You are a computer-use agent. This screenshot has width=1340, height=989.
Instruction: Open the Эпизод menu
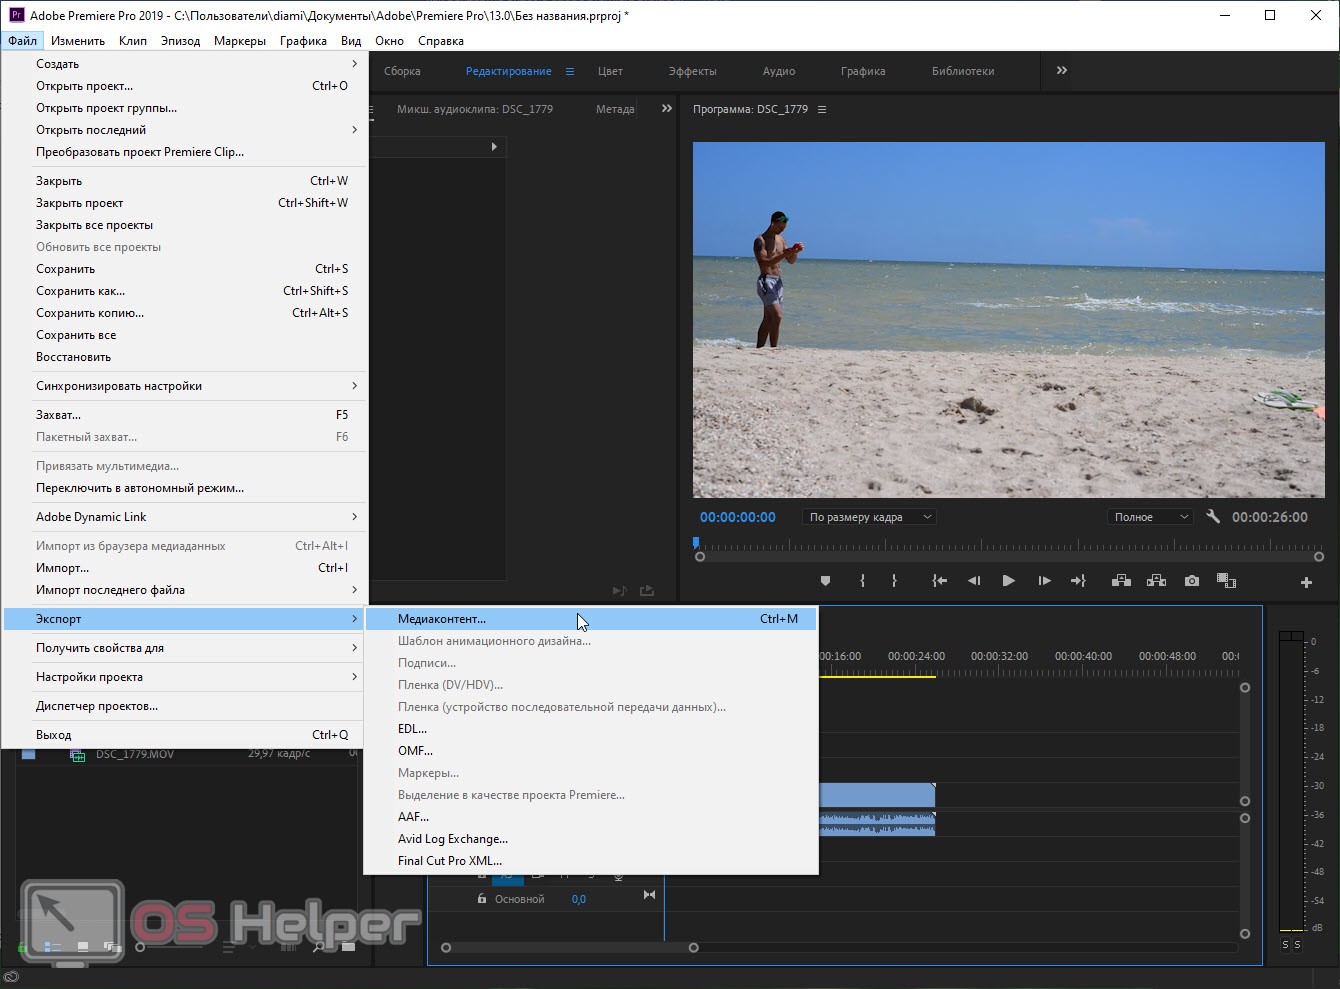point(180,41)
